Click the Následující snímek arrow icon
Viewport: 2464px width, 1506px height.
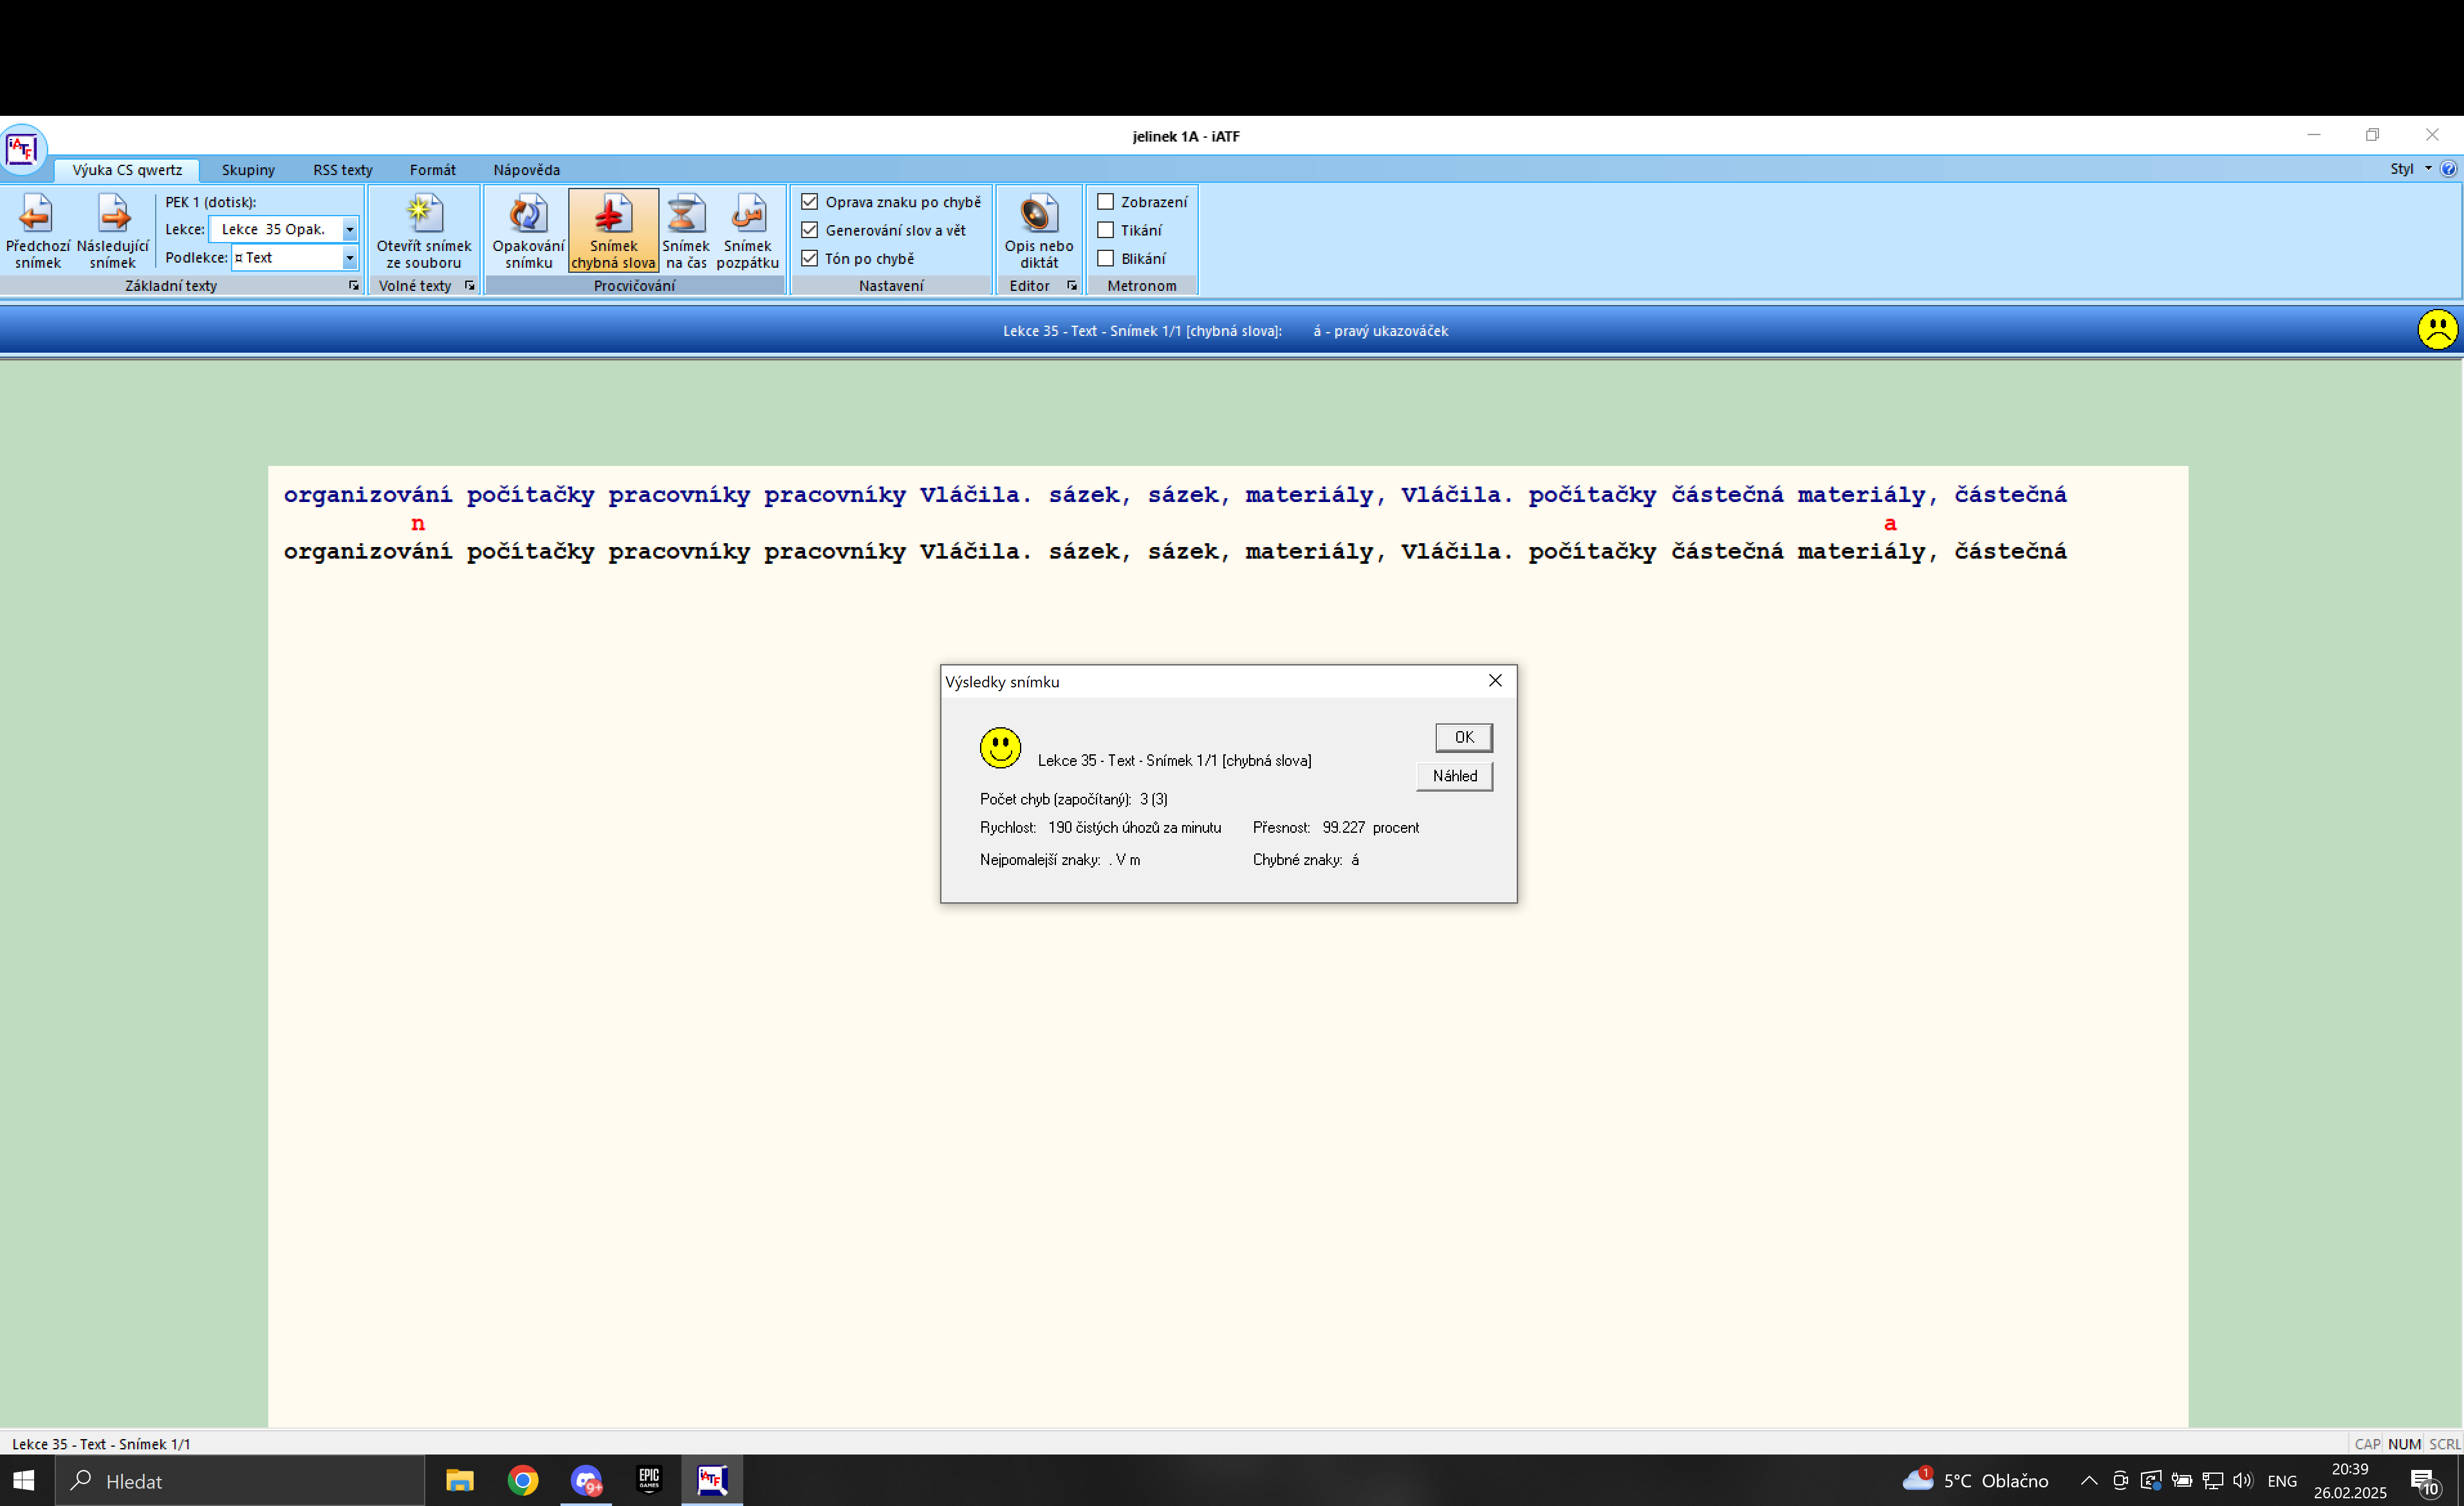[112, 214]
